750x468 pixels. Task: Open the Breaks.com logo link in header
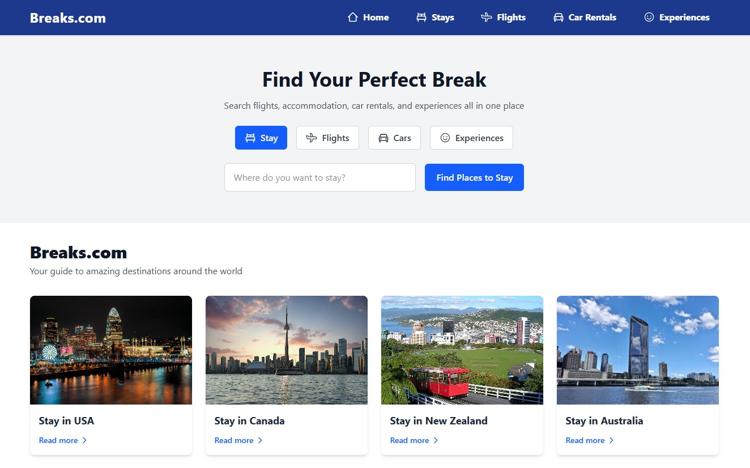click(68, 17)
